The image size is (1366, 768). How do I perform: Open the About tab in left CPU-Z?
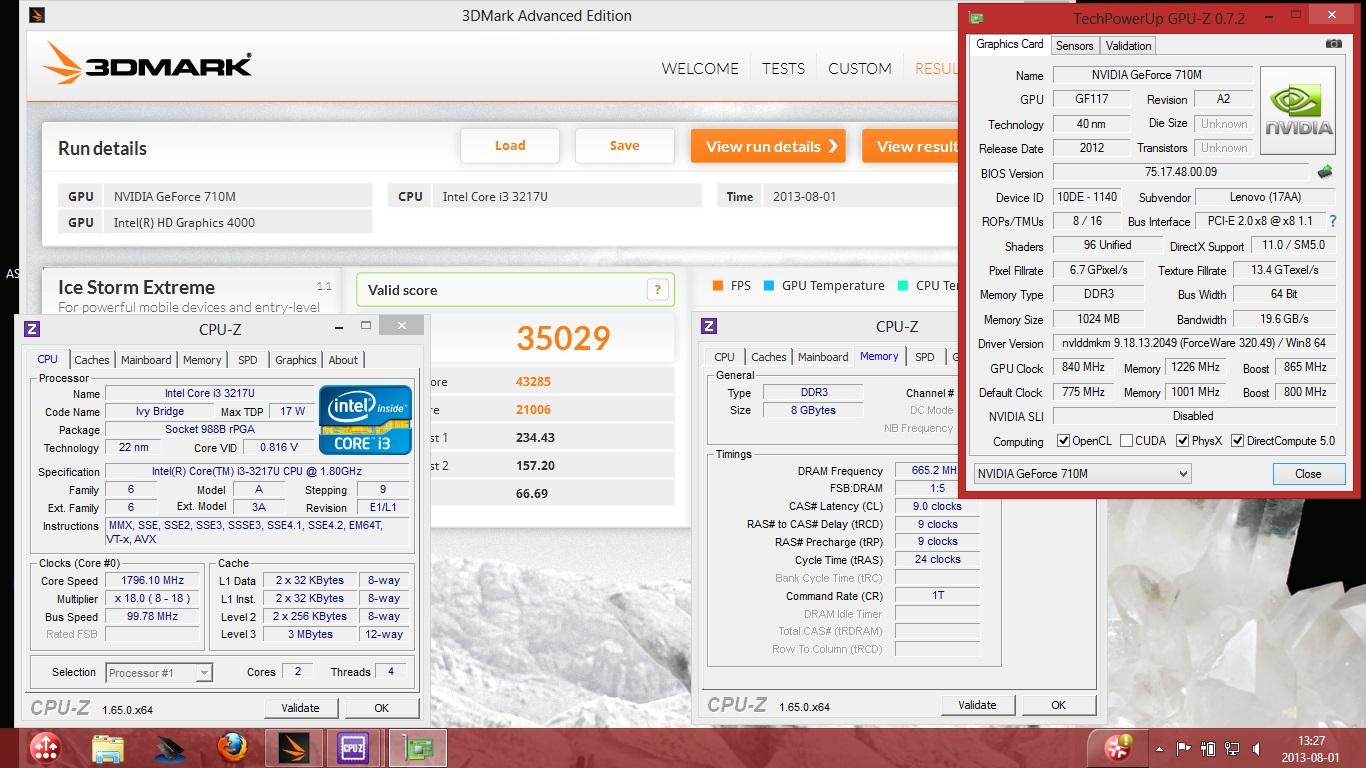(343, 360)
